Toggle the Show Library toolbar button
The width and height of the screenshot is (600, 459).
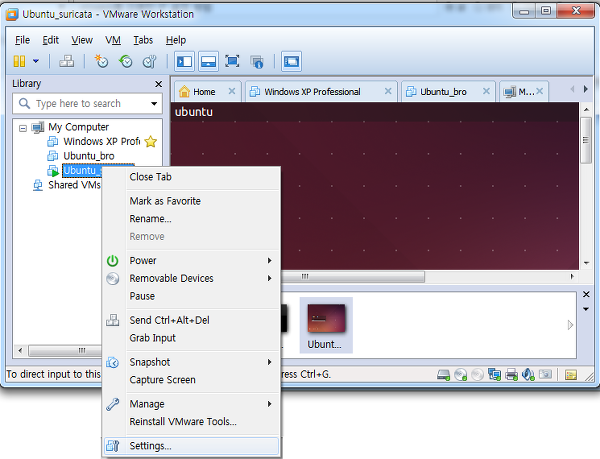click(184, 61)
